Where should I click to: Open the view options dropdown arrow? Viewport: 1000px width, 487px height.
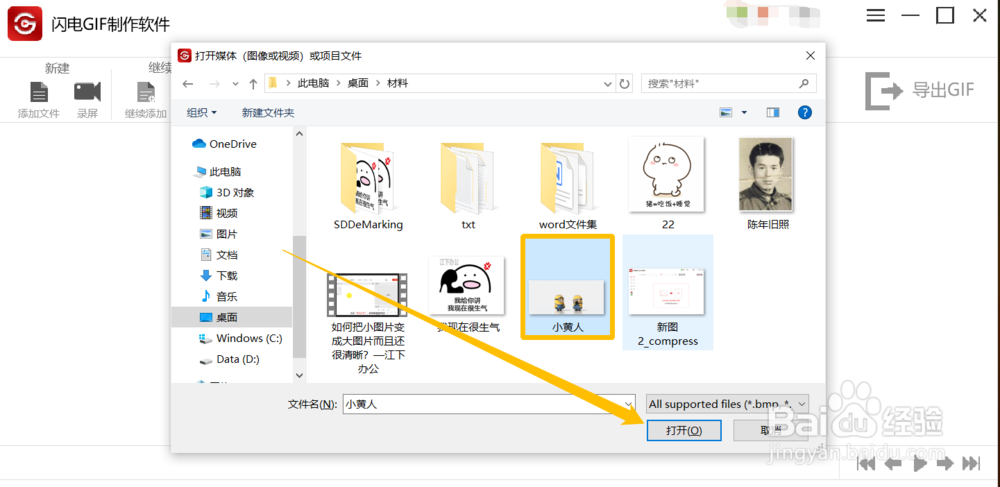coord(744,113)
